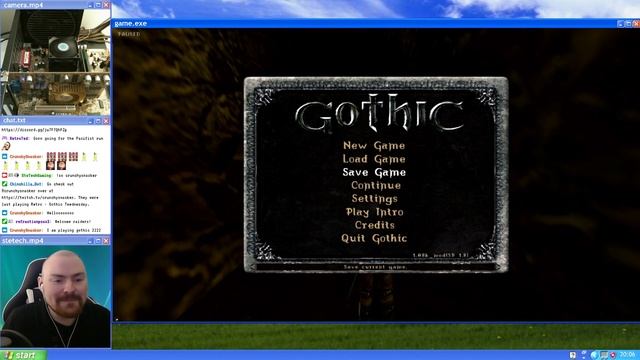Image resolution: width=640 pixels, height=360 pixels.
Task: Click the 'Welcome raiders!' chat message
Action: 73,222
